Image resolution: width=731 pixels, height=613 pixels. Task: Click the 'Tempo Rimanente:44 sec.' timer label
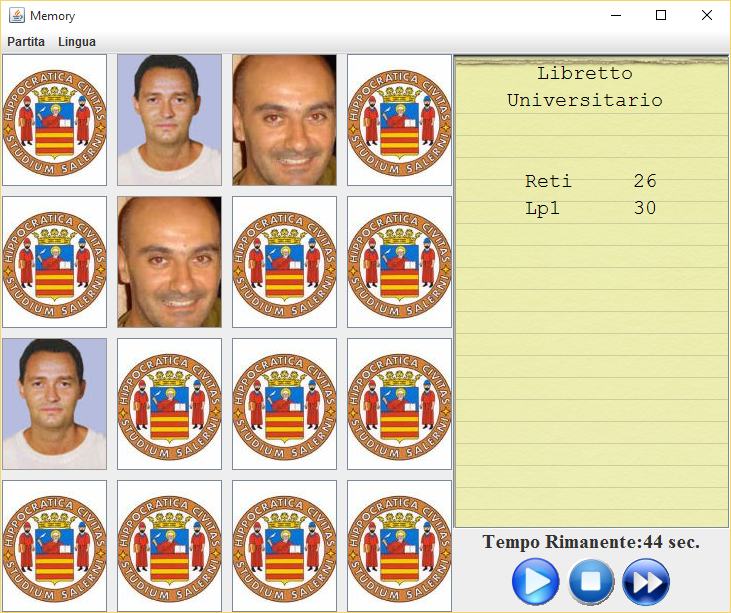click(x=591, y=542)
